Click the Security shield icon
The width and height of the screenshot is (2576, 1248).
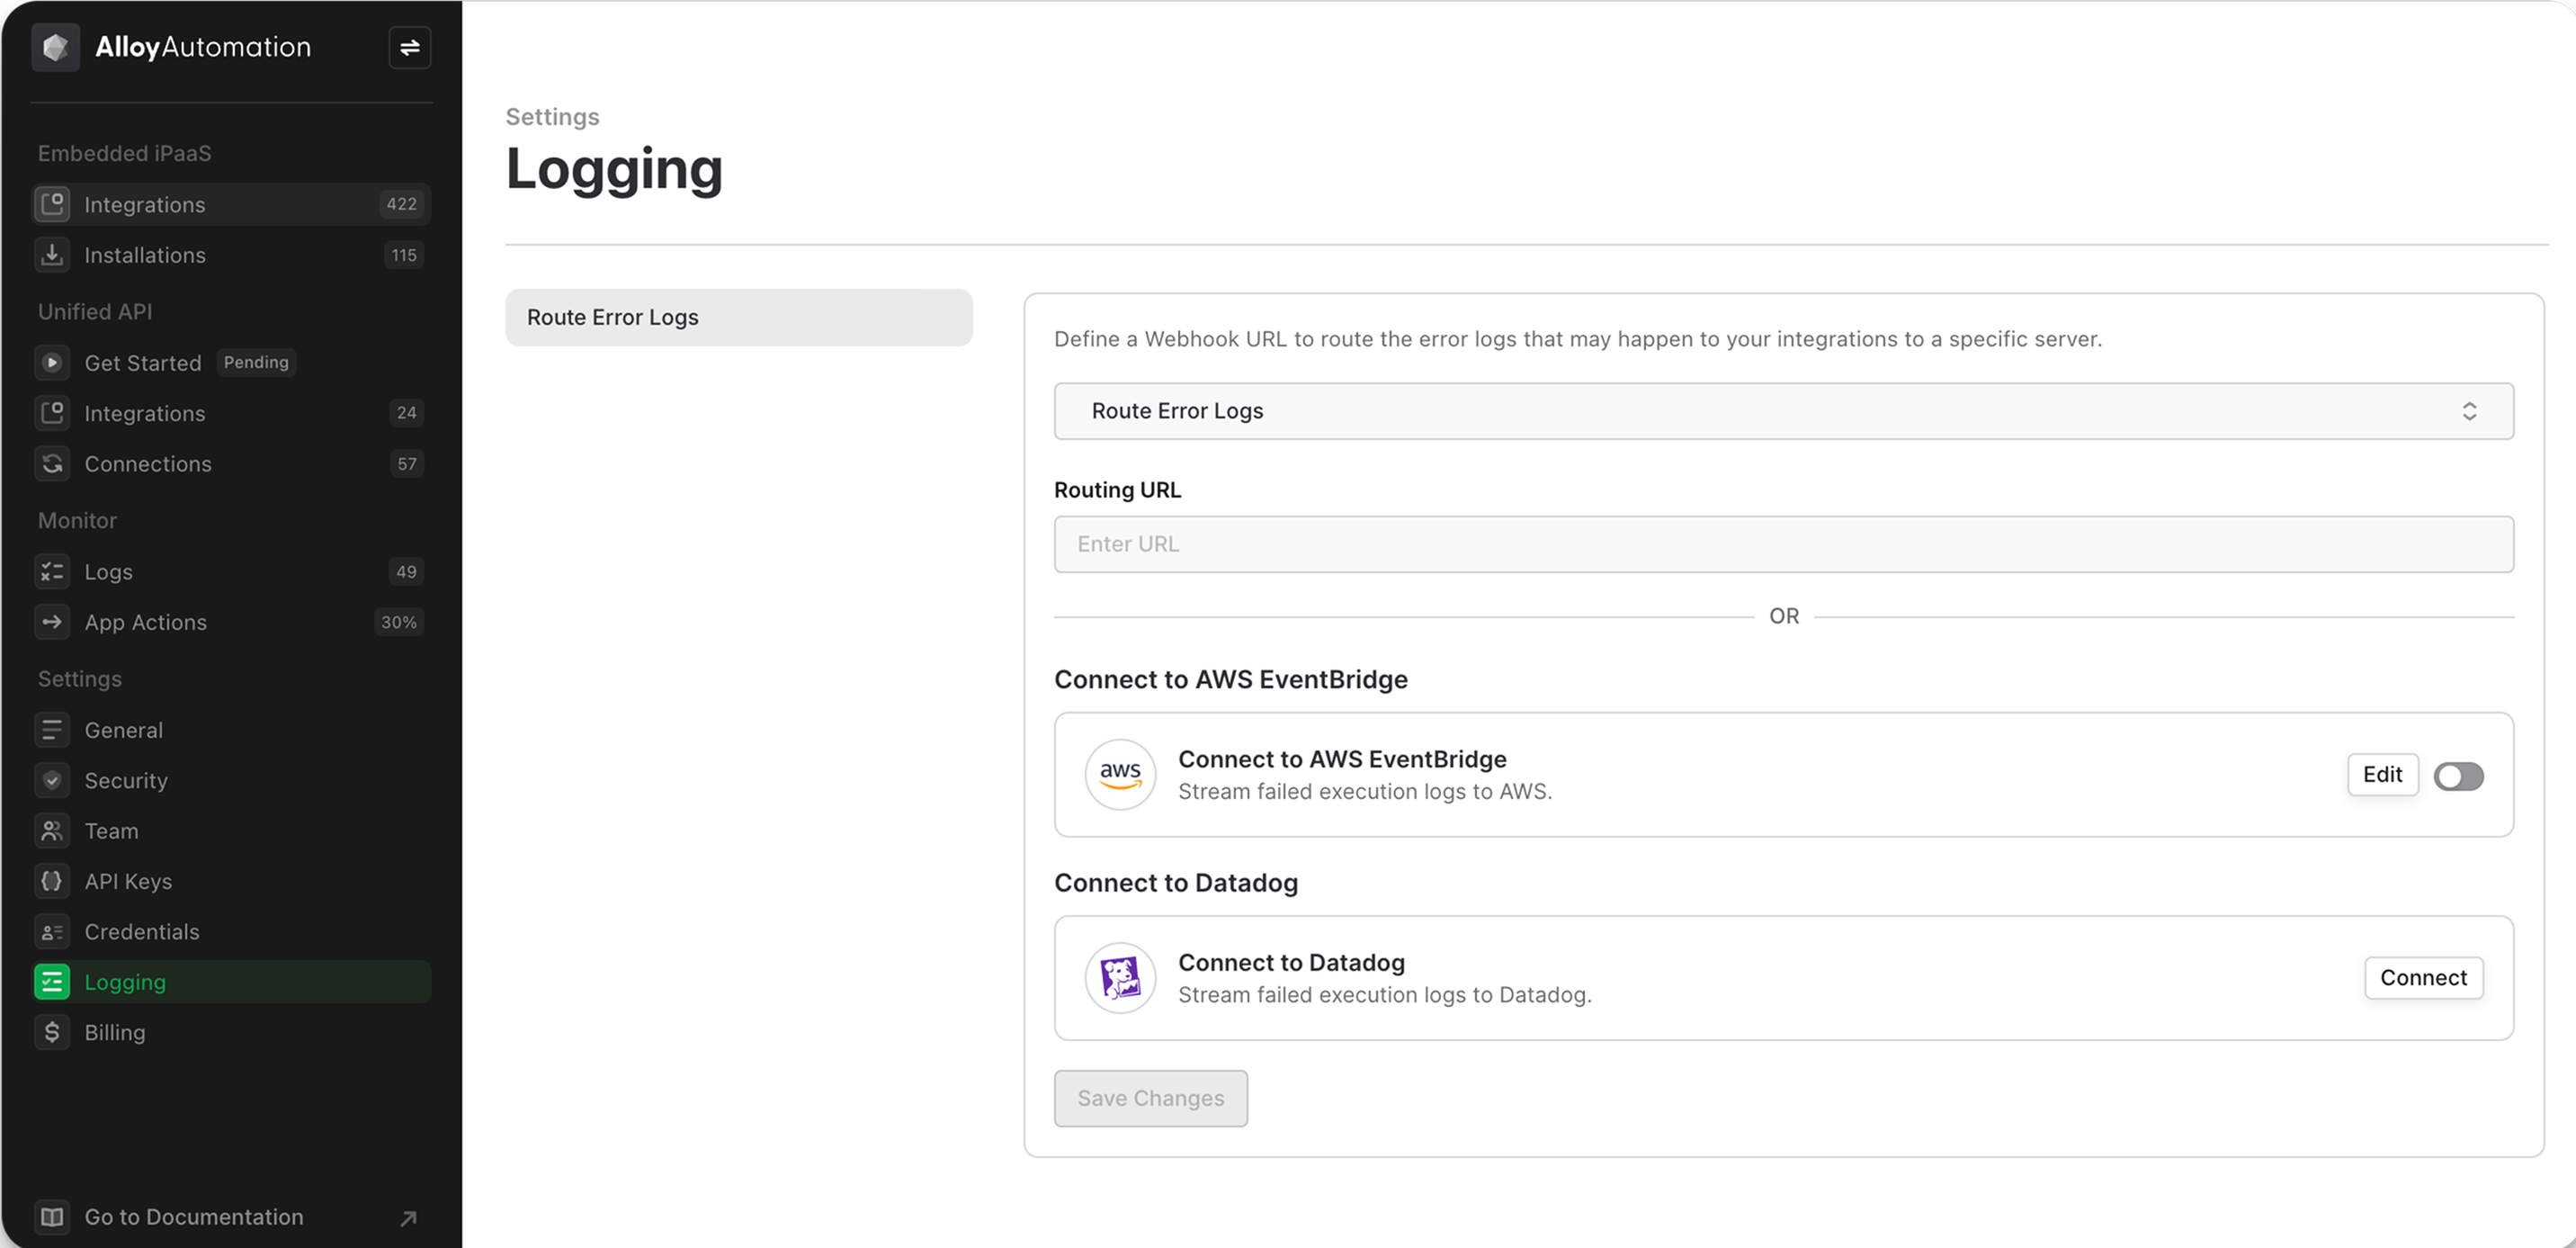tap(52, 780)
